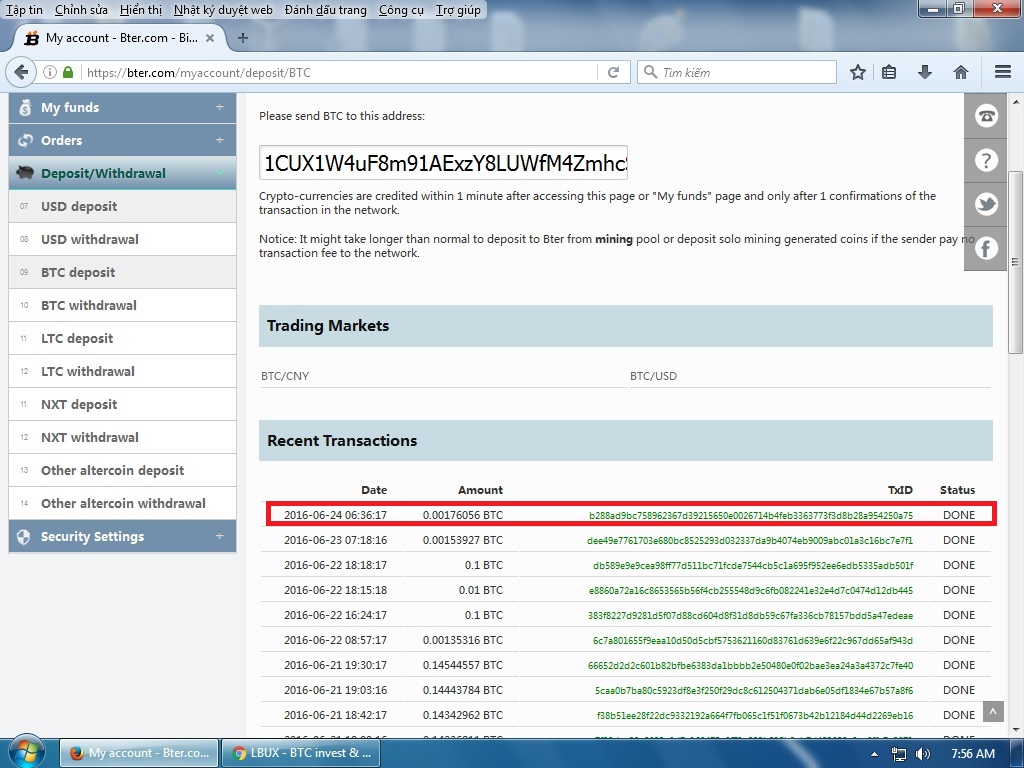Click the Security Settings shield icon

coord(24,537)
